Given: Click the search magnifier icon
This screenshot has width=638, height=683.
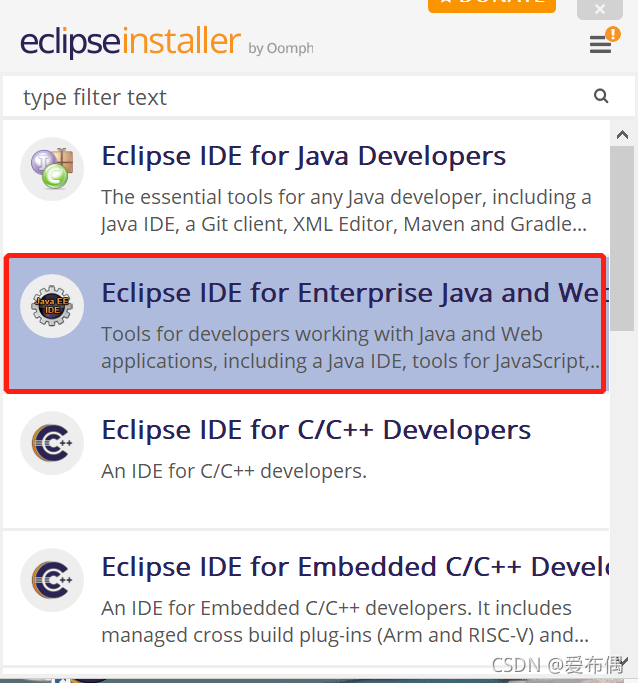Looking at the screenshot, I should tap(601, 96).
